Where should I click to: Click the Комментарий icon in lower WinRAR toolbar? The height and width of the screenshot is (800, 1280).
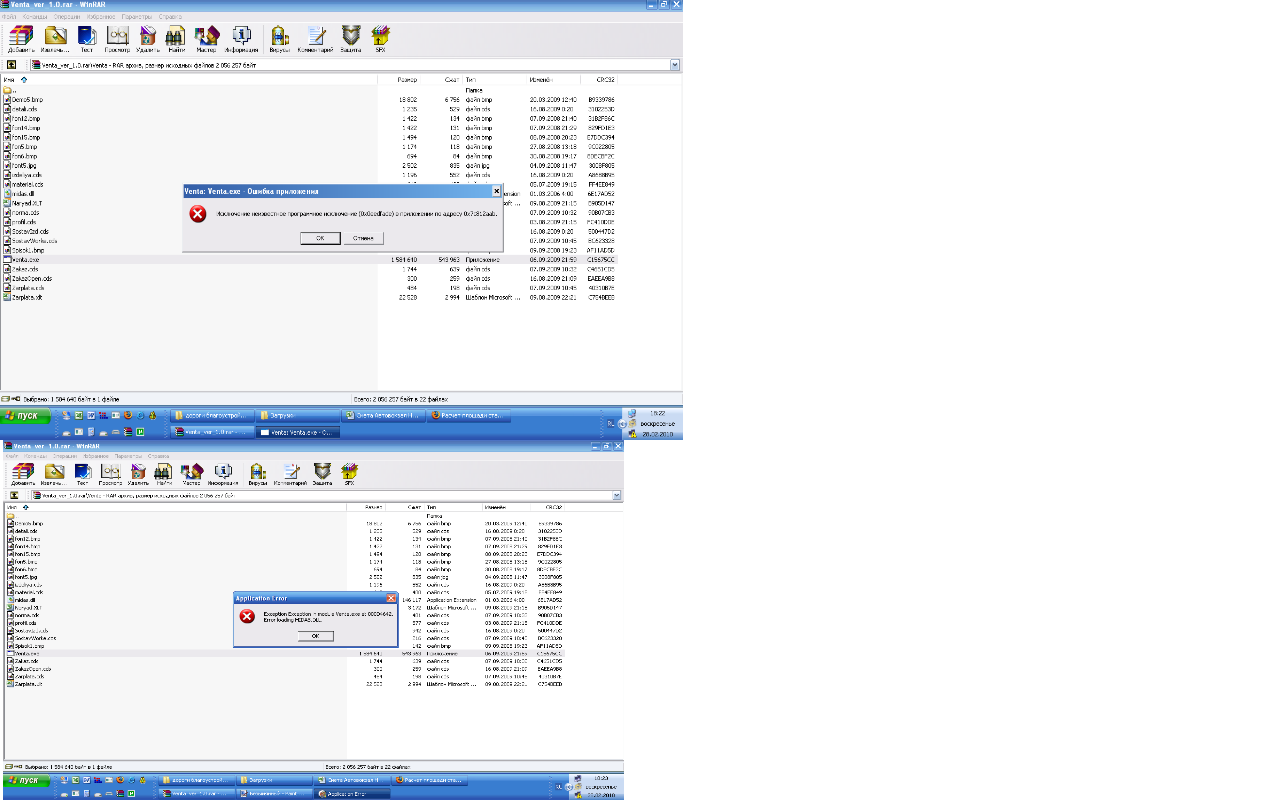[290, 474]
